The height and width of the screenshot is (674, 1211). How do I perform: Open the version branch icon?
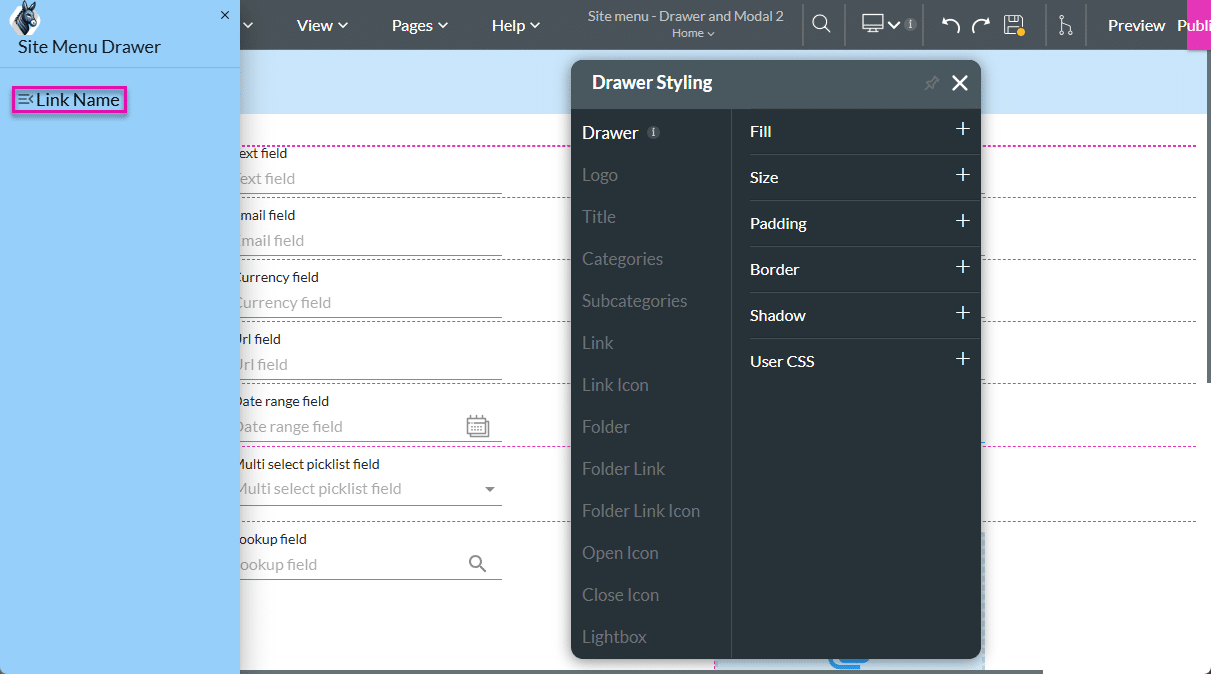click(1065, 25)
